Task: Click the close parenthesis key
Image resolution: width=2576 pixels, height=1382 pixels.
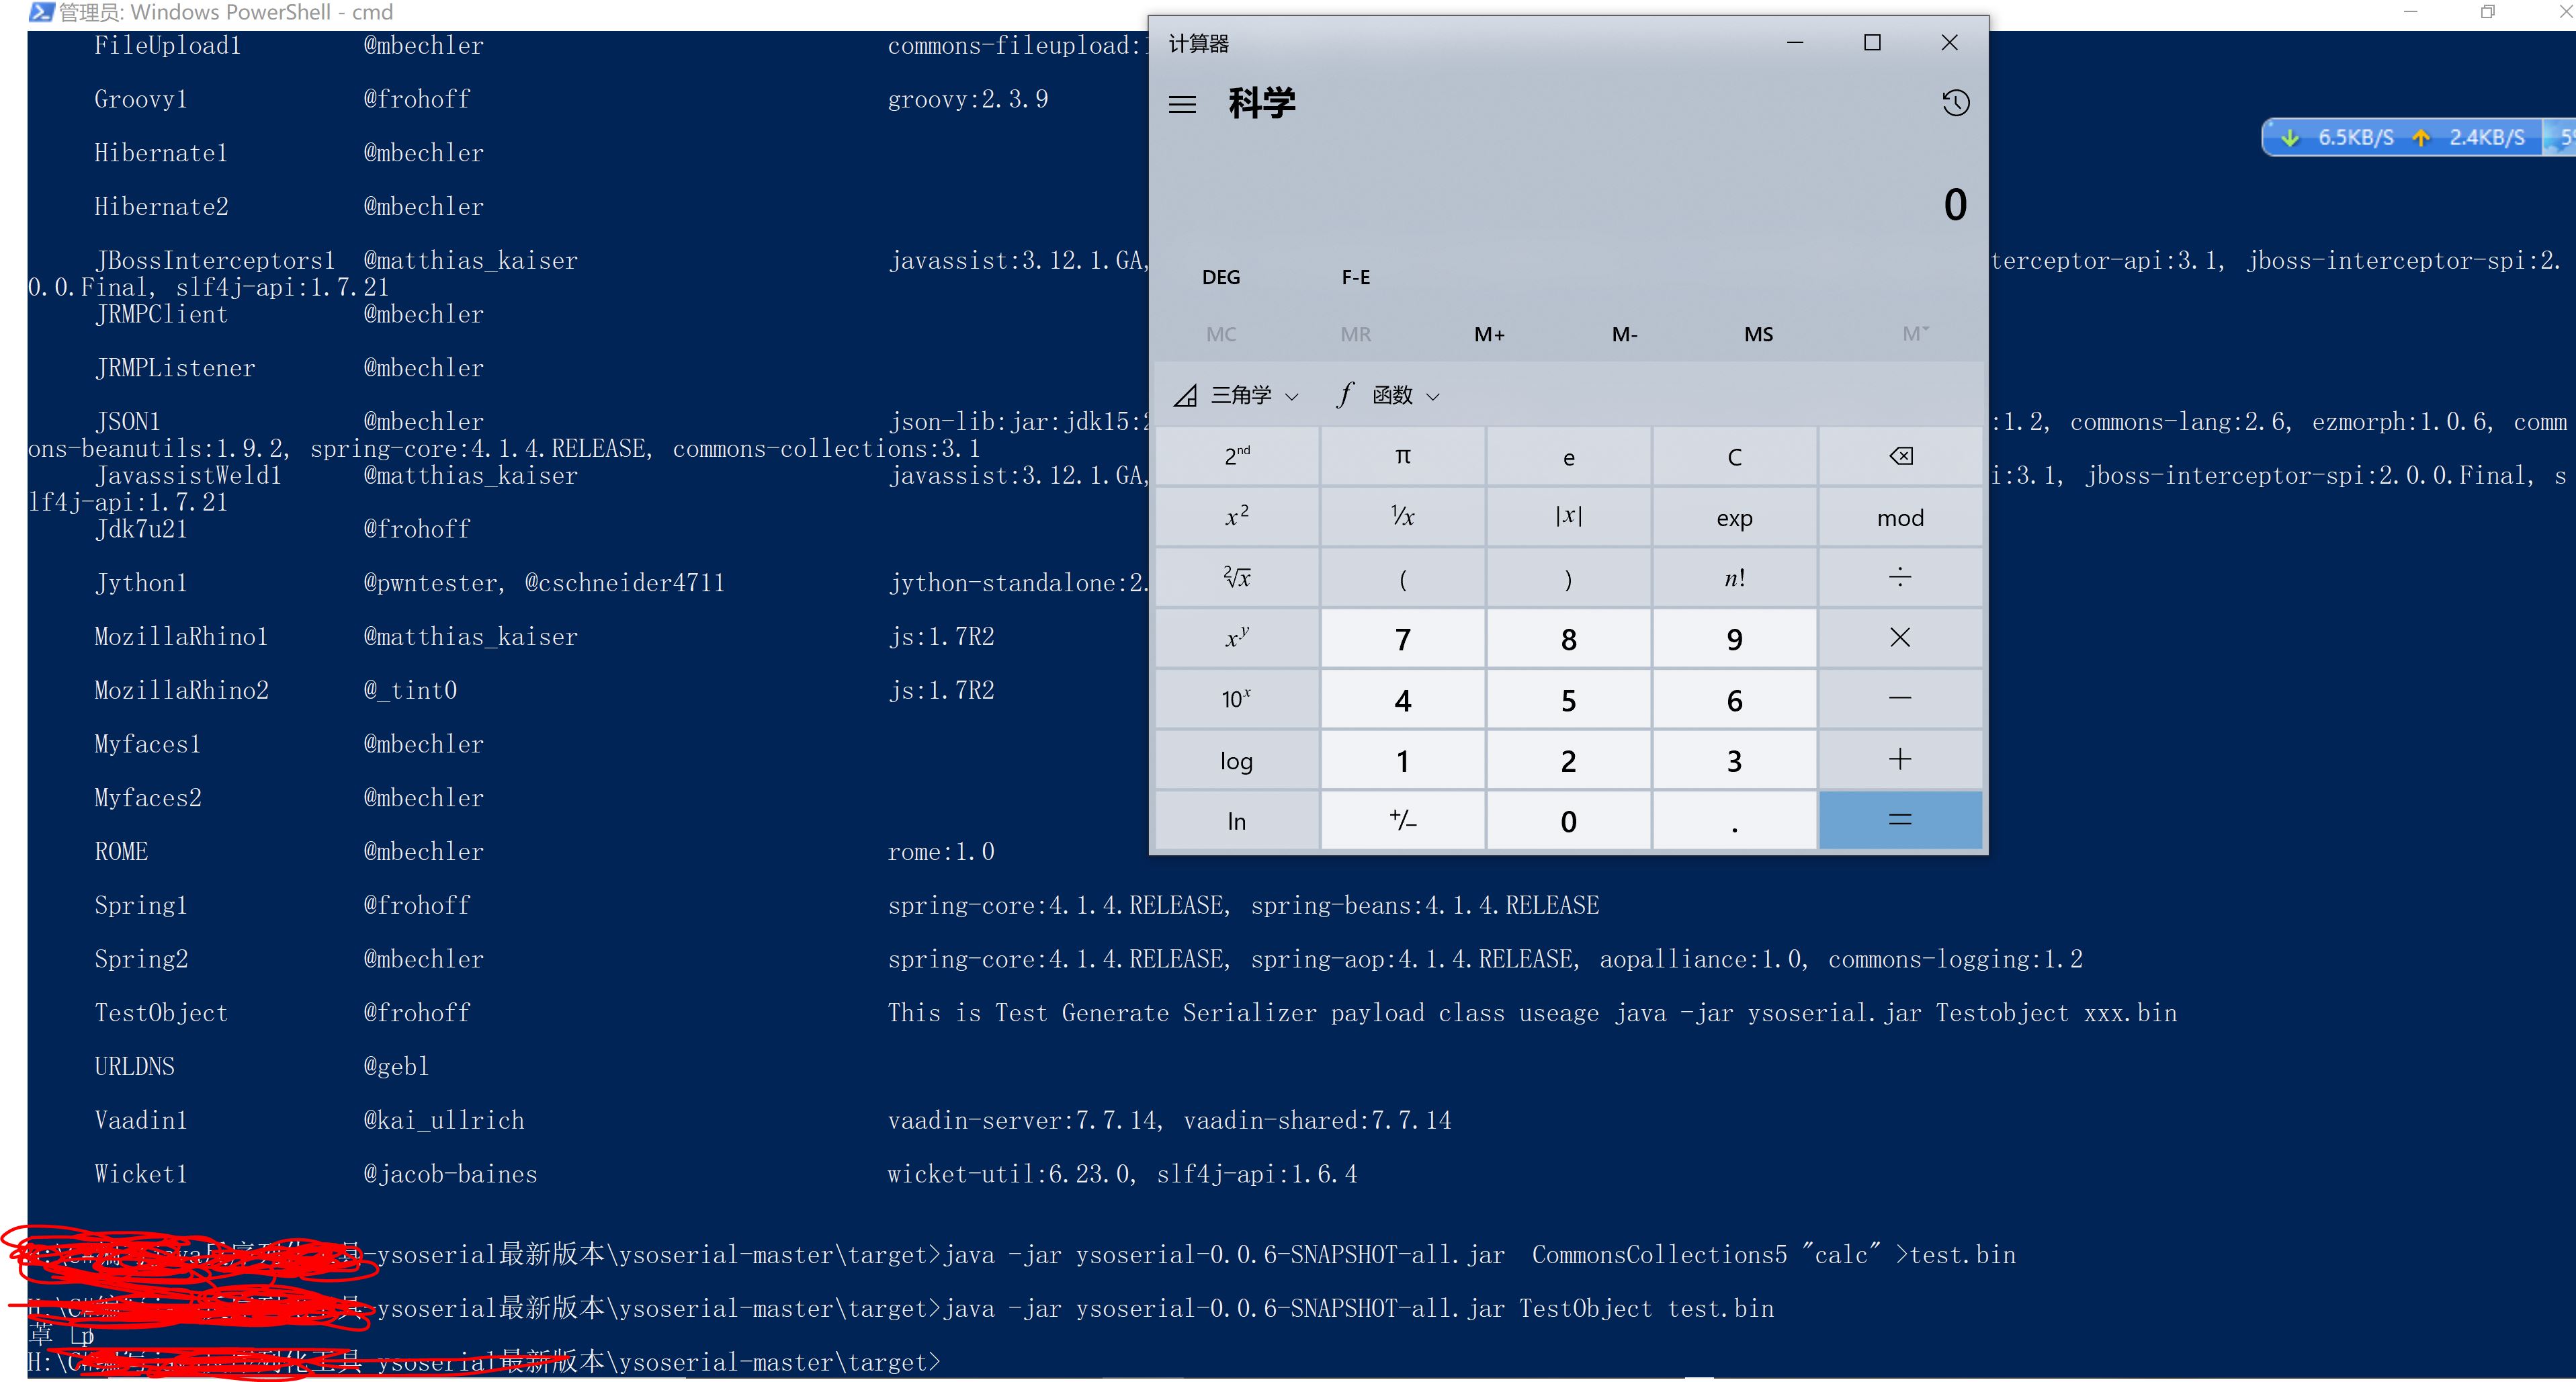Action: (1568, 577)
